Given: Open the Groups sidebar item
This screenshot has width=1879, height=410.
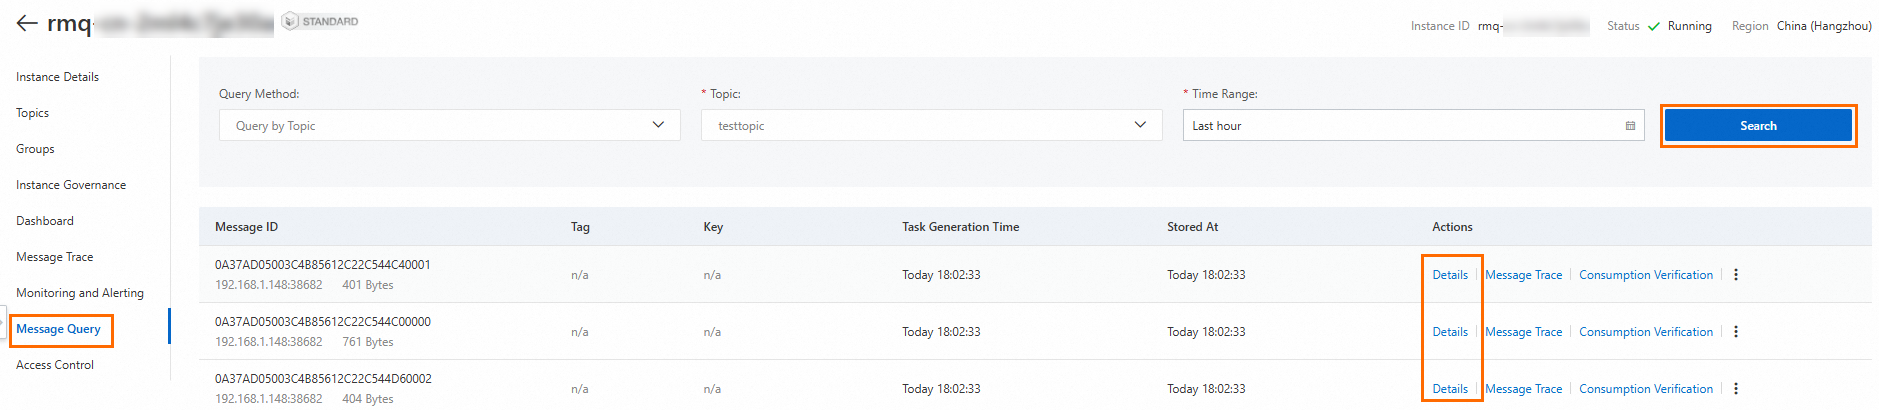Looking at the screenshot, I should coord(36,149).
